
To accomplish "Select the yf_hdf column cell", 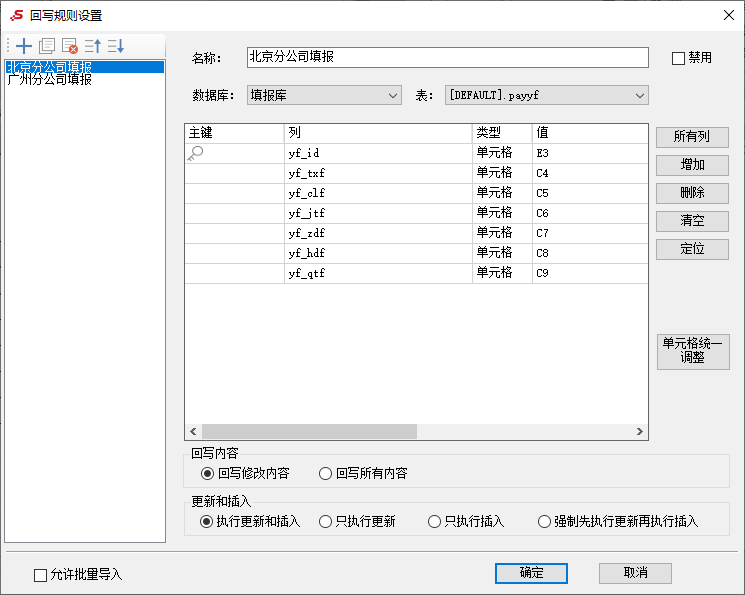I will pos(378,253).
